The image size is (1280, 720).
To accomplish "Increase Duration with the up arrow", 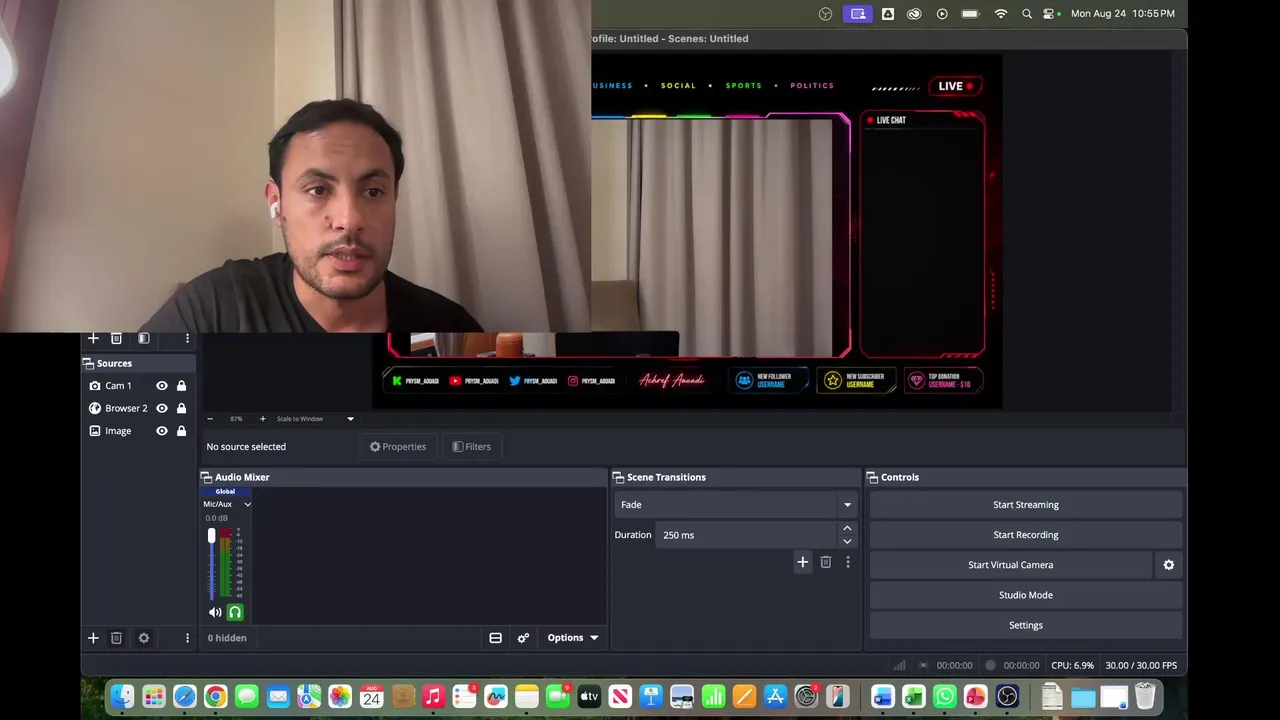I will (x=847, y=528).
